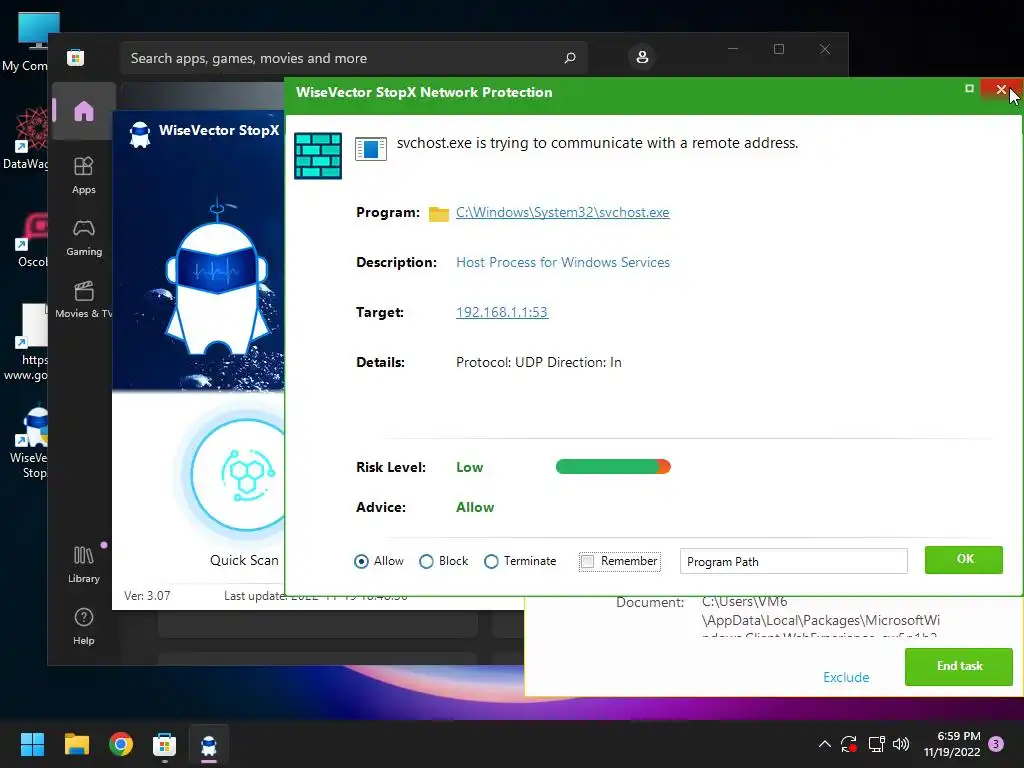1024x768 pixels.
Task: Click the WiseVector StopX robot logo
Action: coord(140,135)
